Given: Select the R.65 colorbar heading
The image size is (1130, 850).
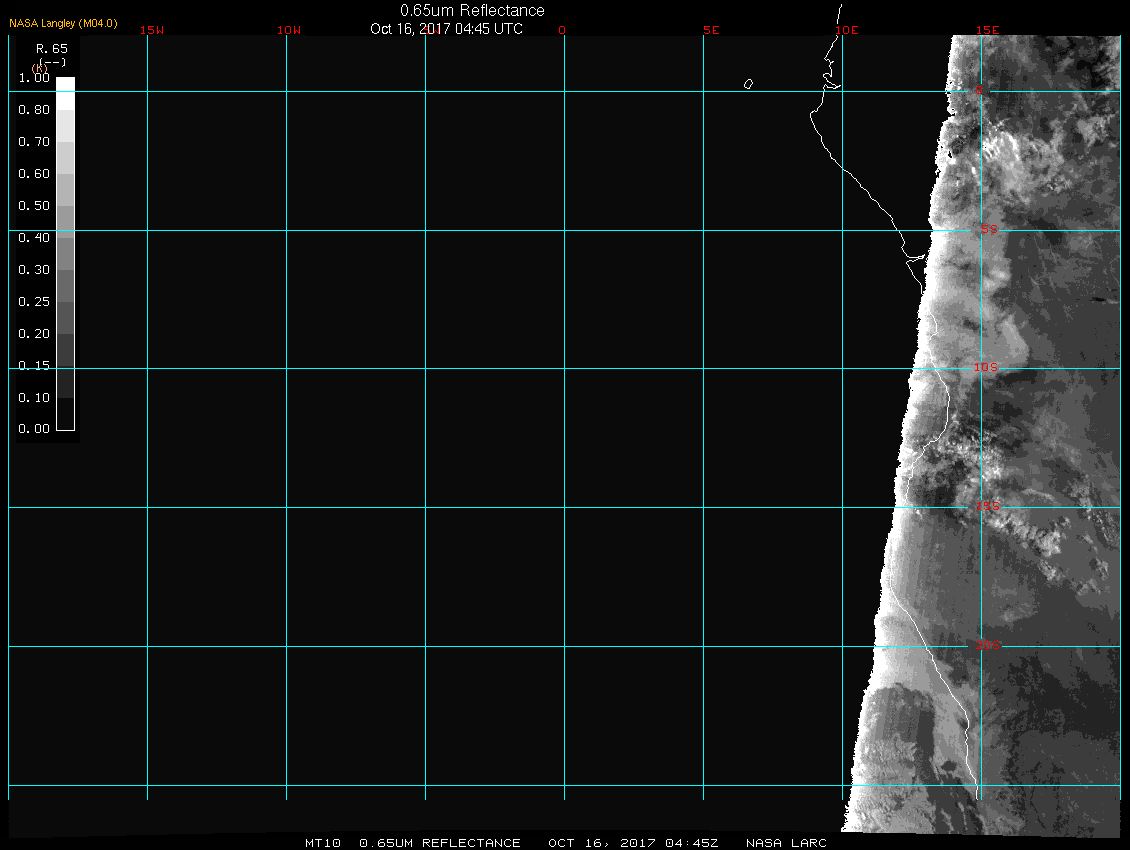Looking at the screenshot, I should click(x=50, y=48).
